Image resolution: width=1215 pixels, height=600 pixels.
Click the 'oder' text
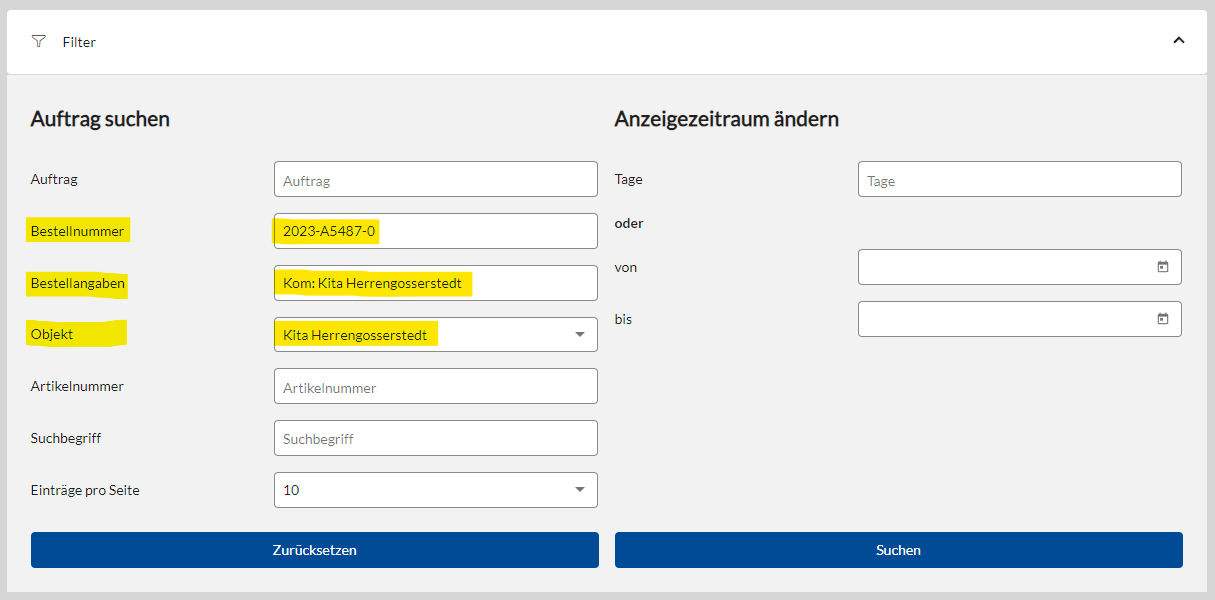[629, 223]
